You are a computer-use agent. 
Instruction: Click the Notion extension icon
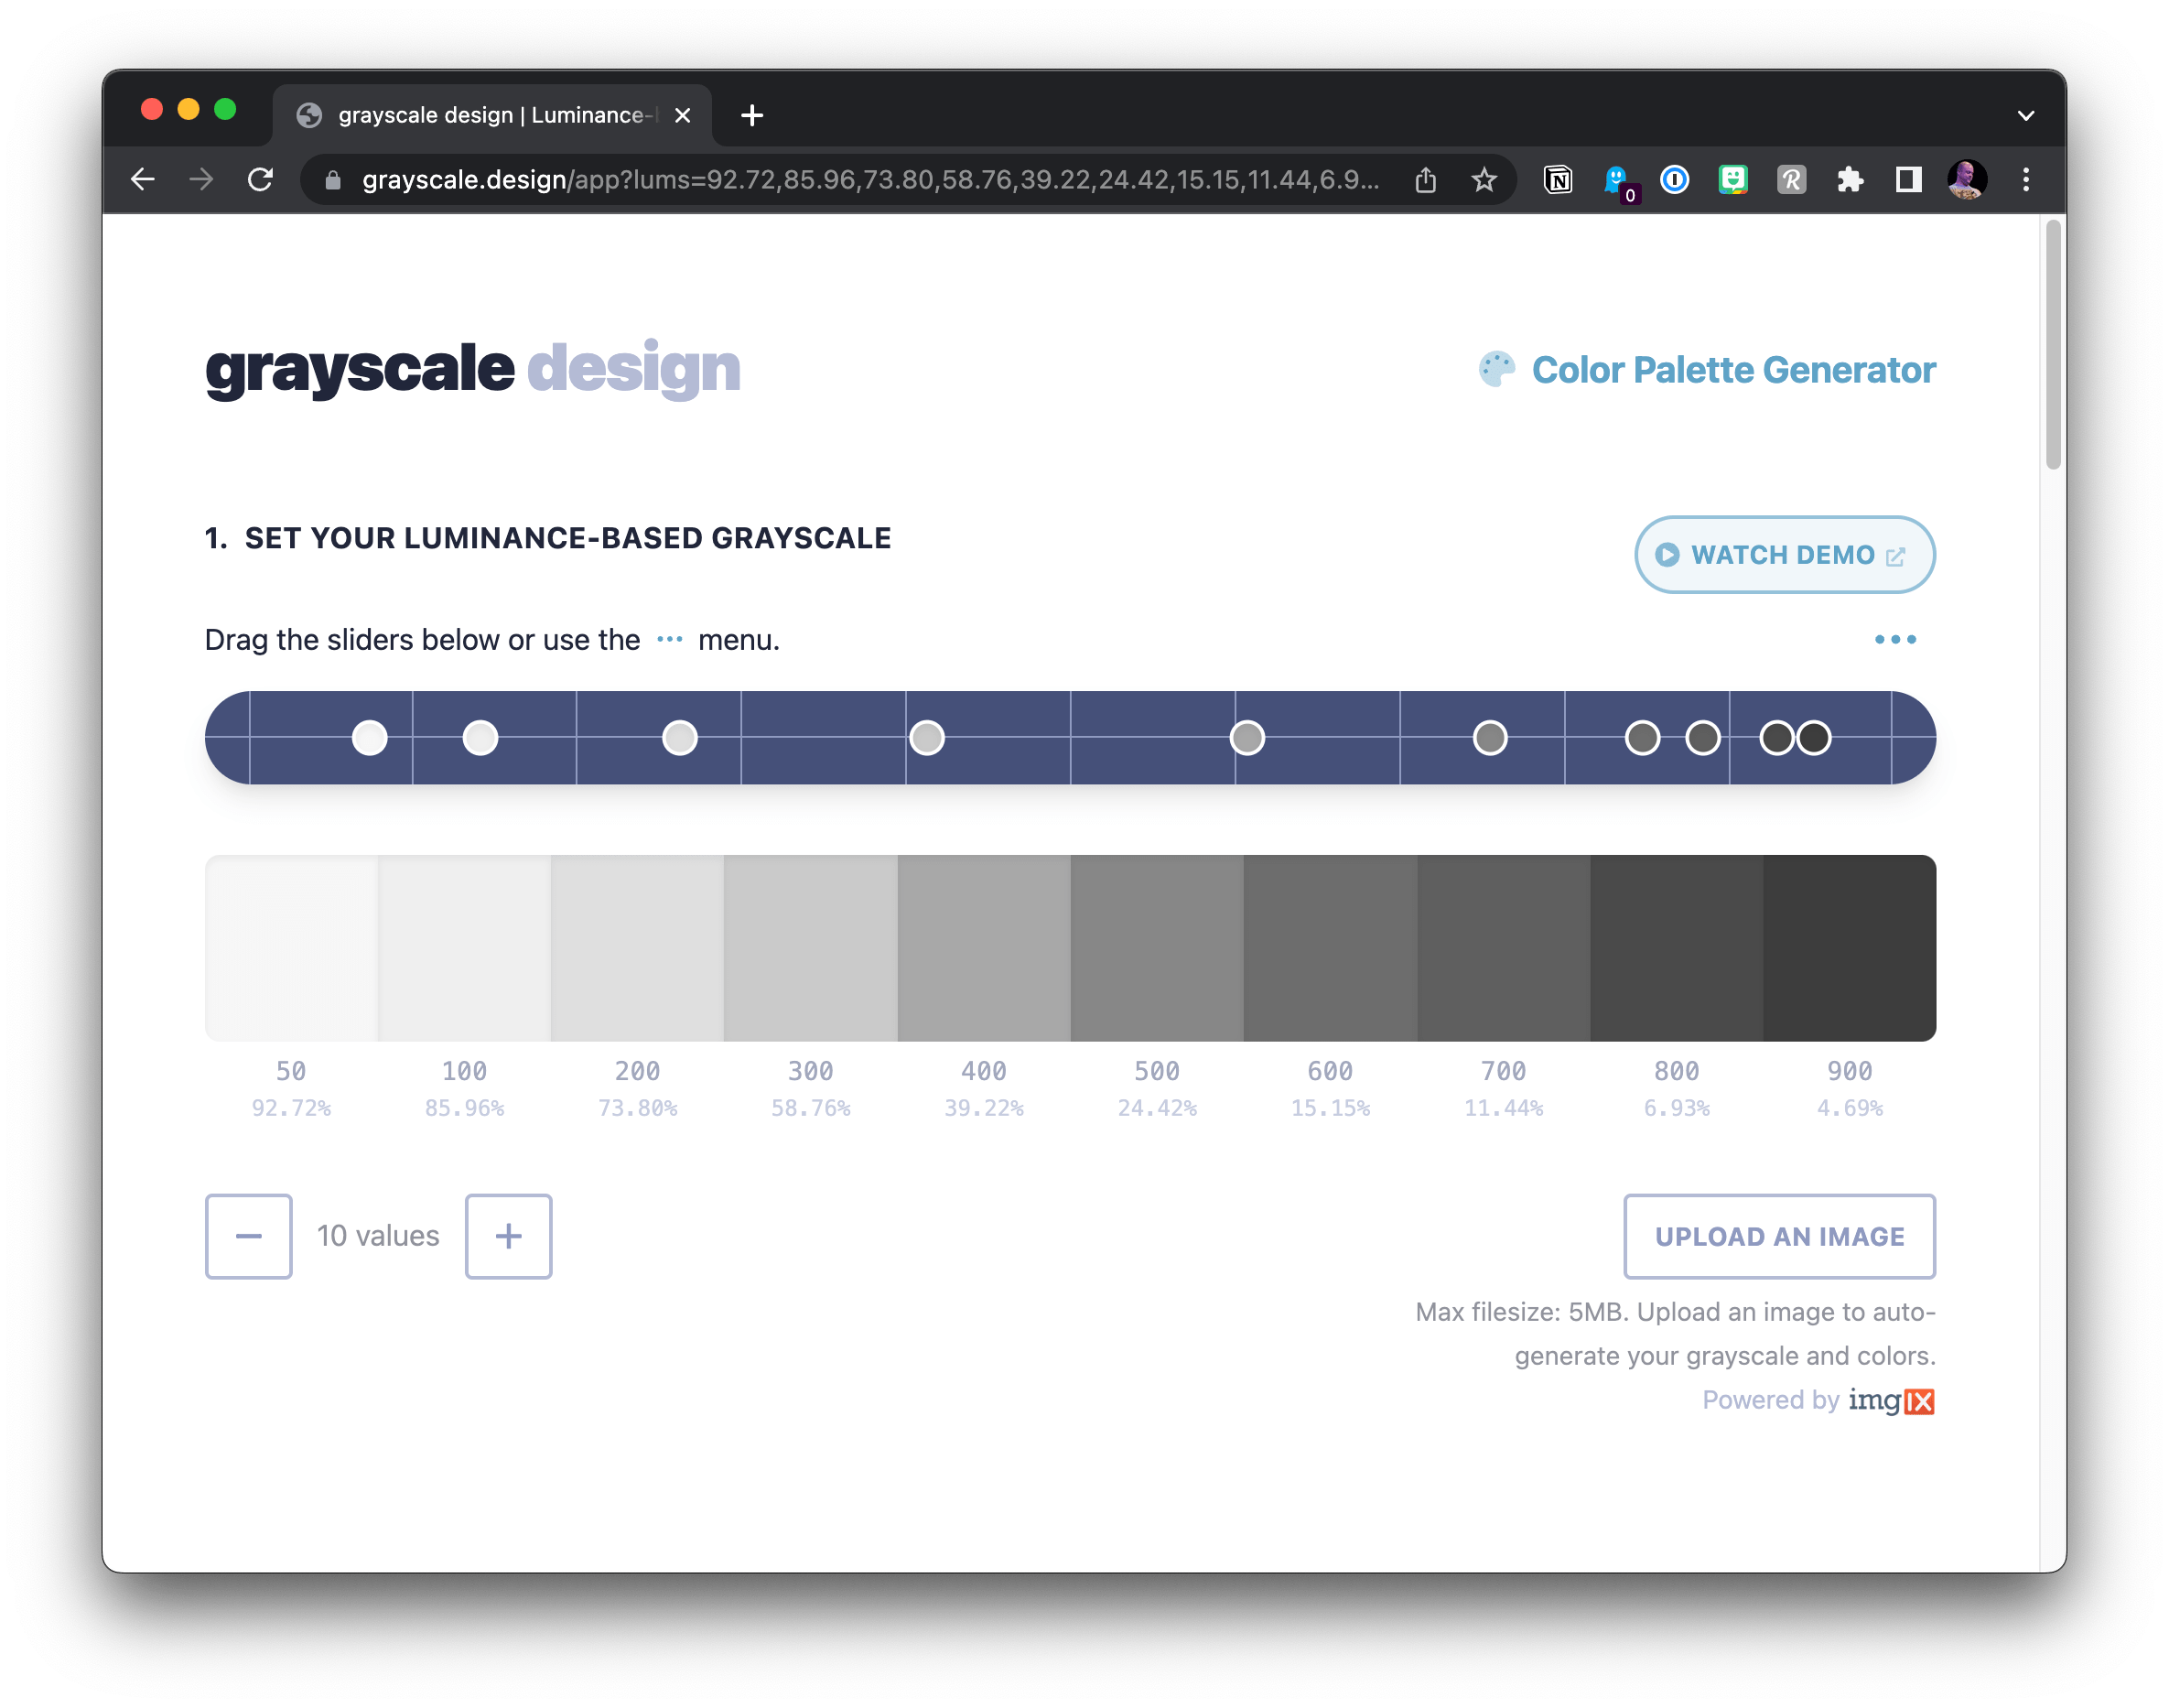[x=1557, y=180]
